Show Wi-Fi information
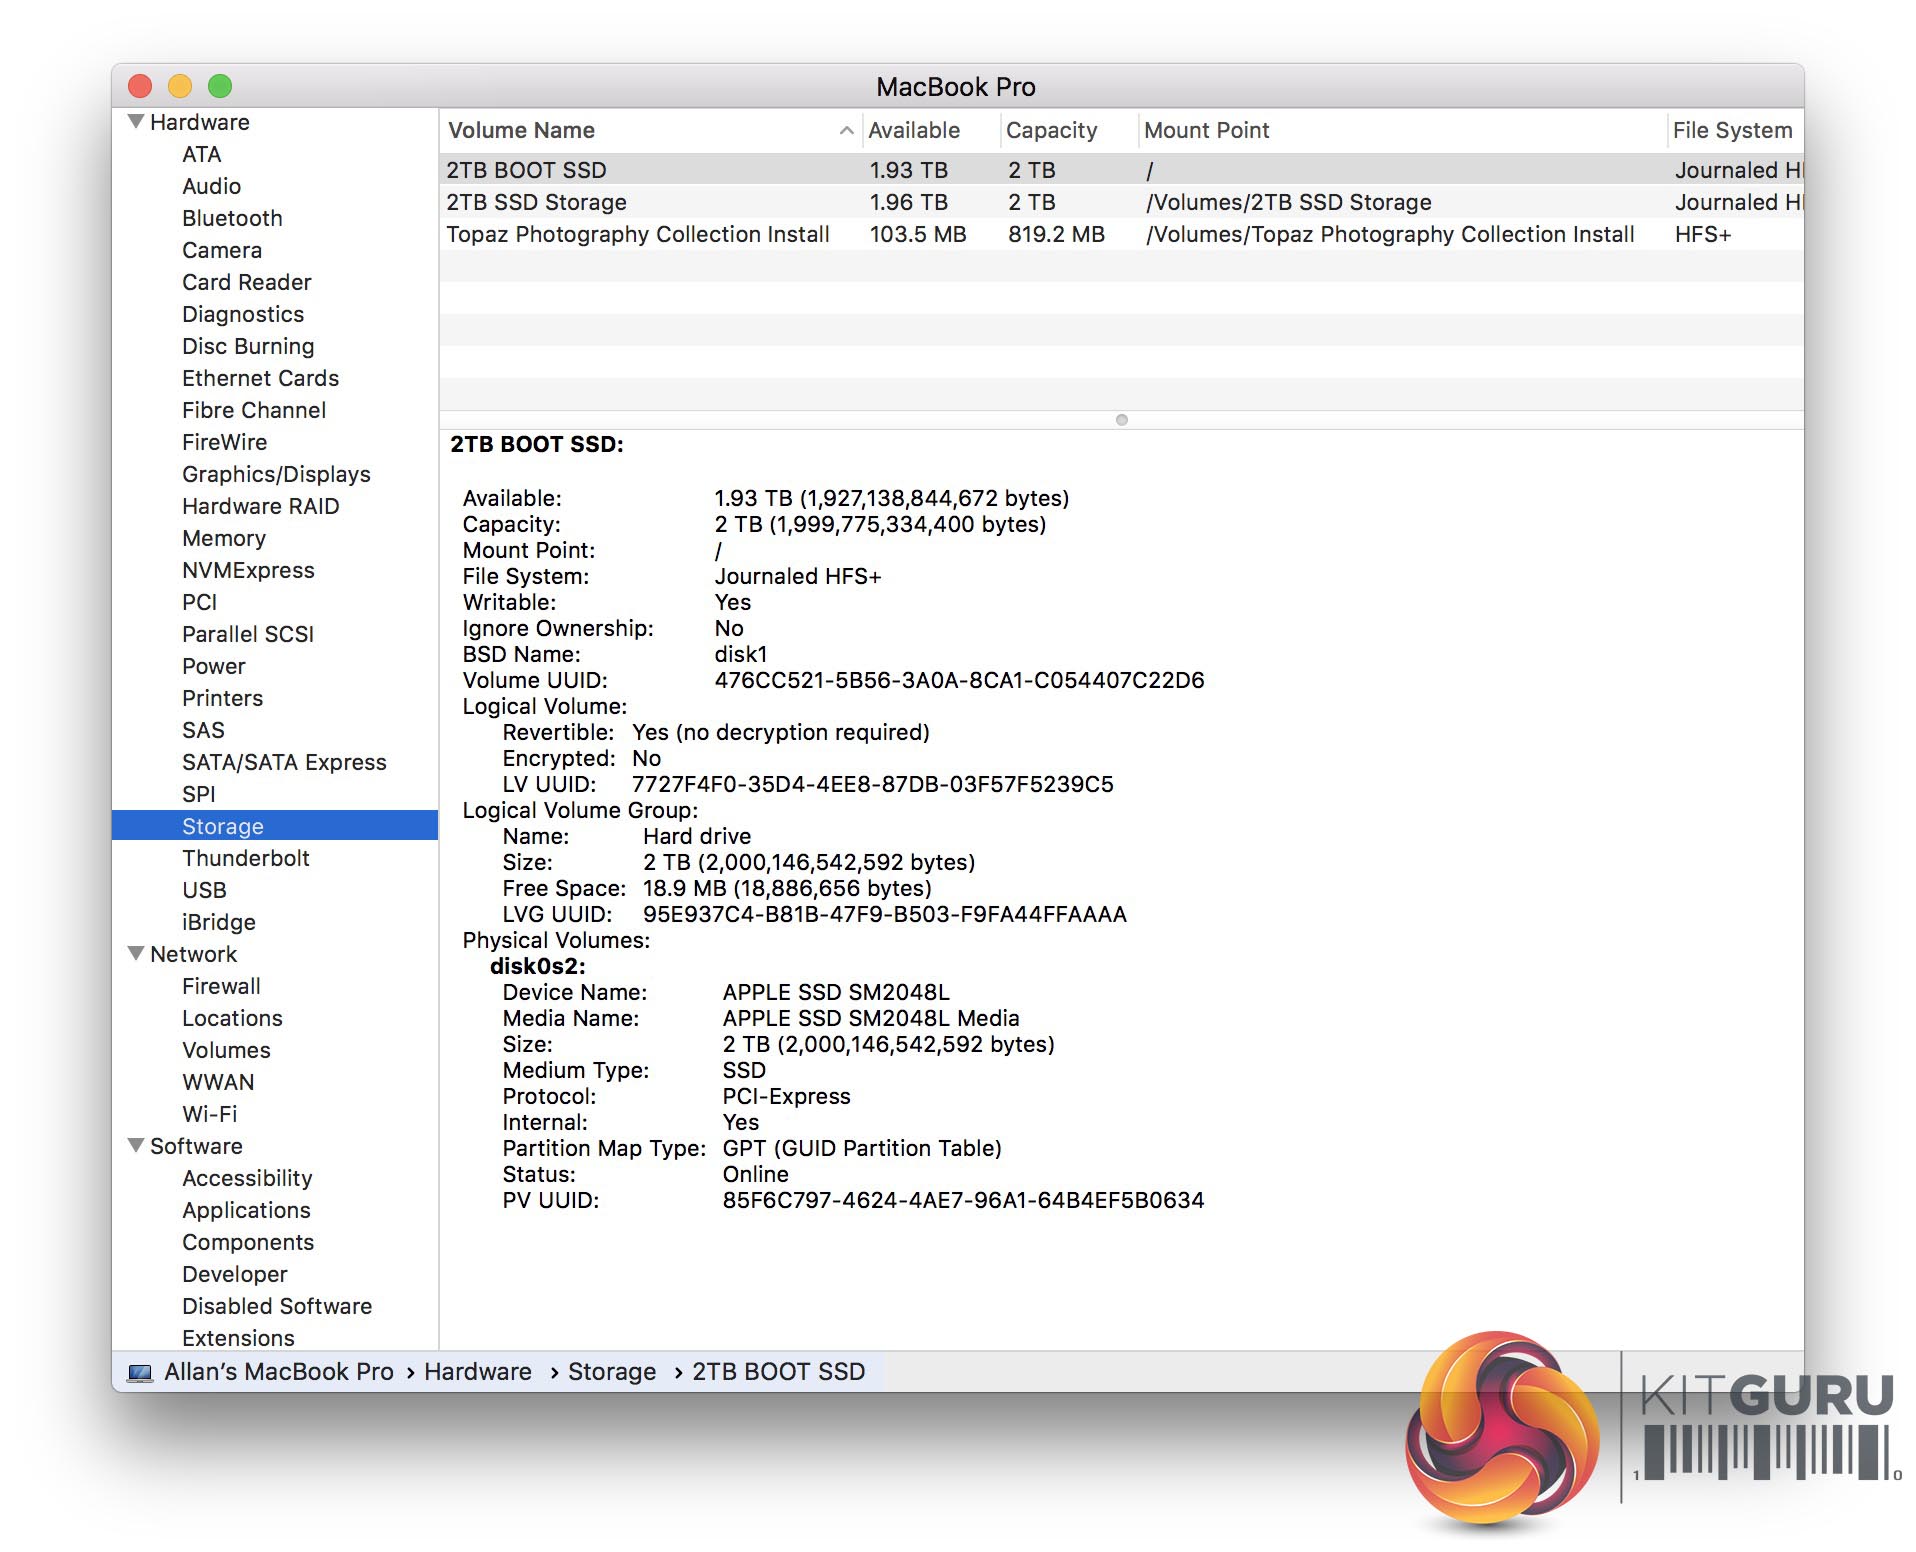 tap(210, 1114)
